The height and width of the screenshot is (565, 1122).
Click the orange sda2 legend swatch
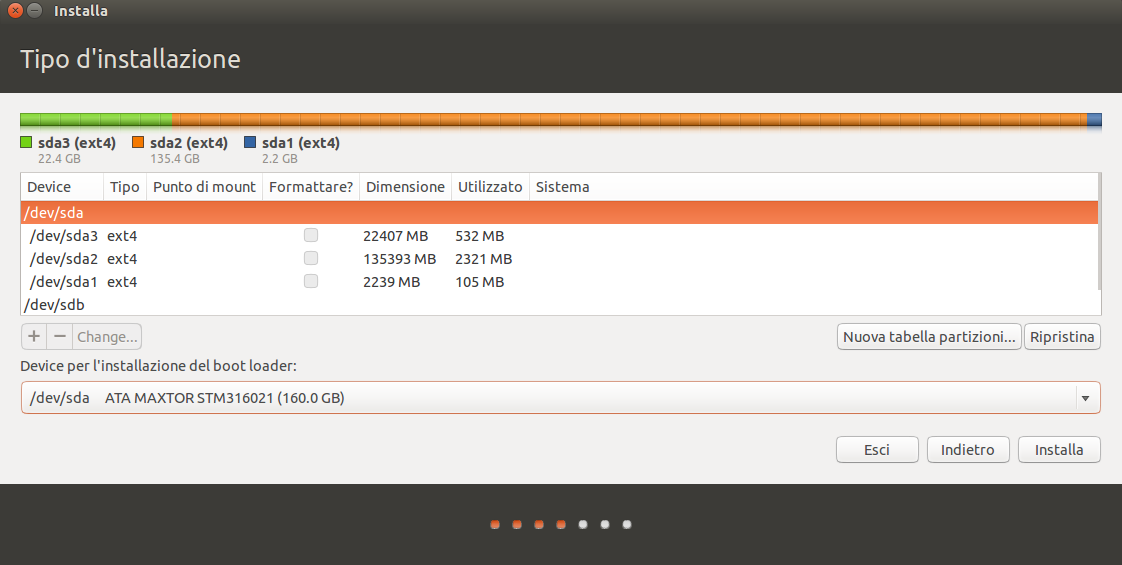(x=138, y=142)
